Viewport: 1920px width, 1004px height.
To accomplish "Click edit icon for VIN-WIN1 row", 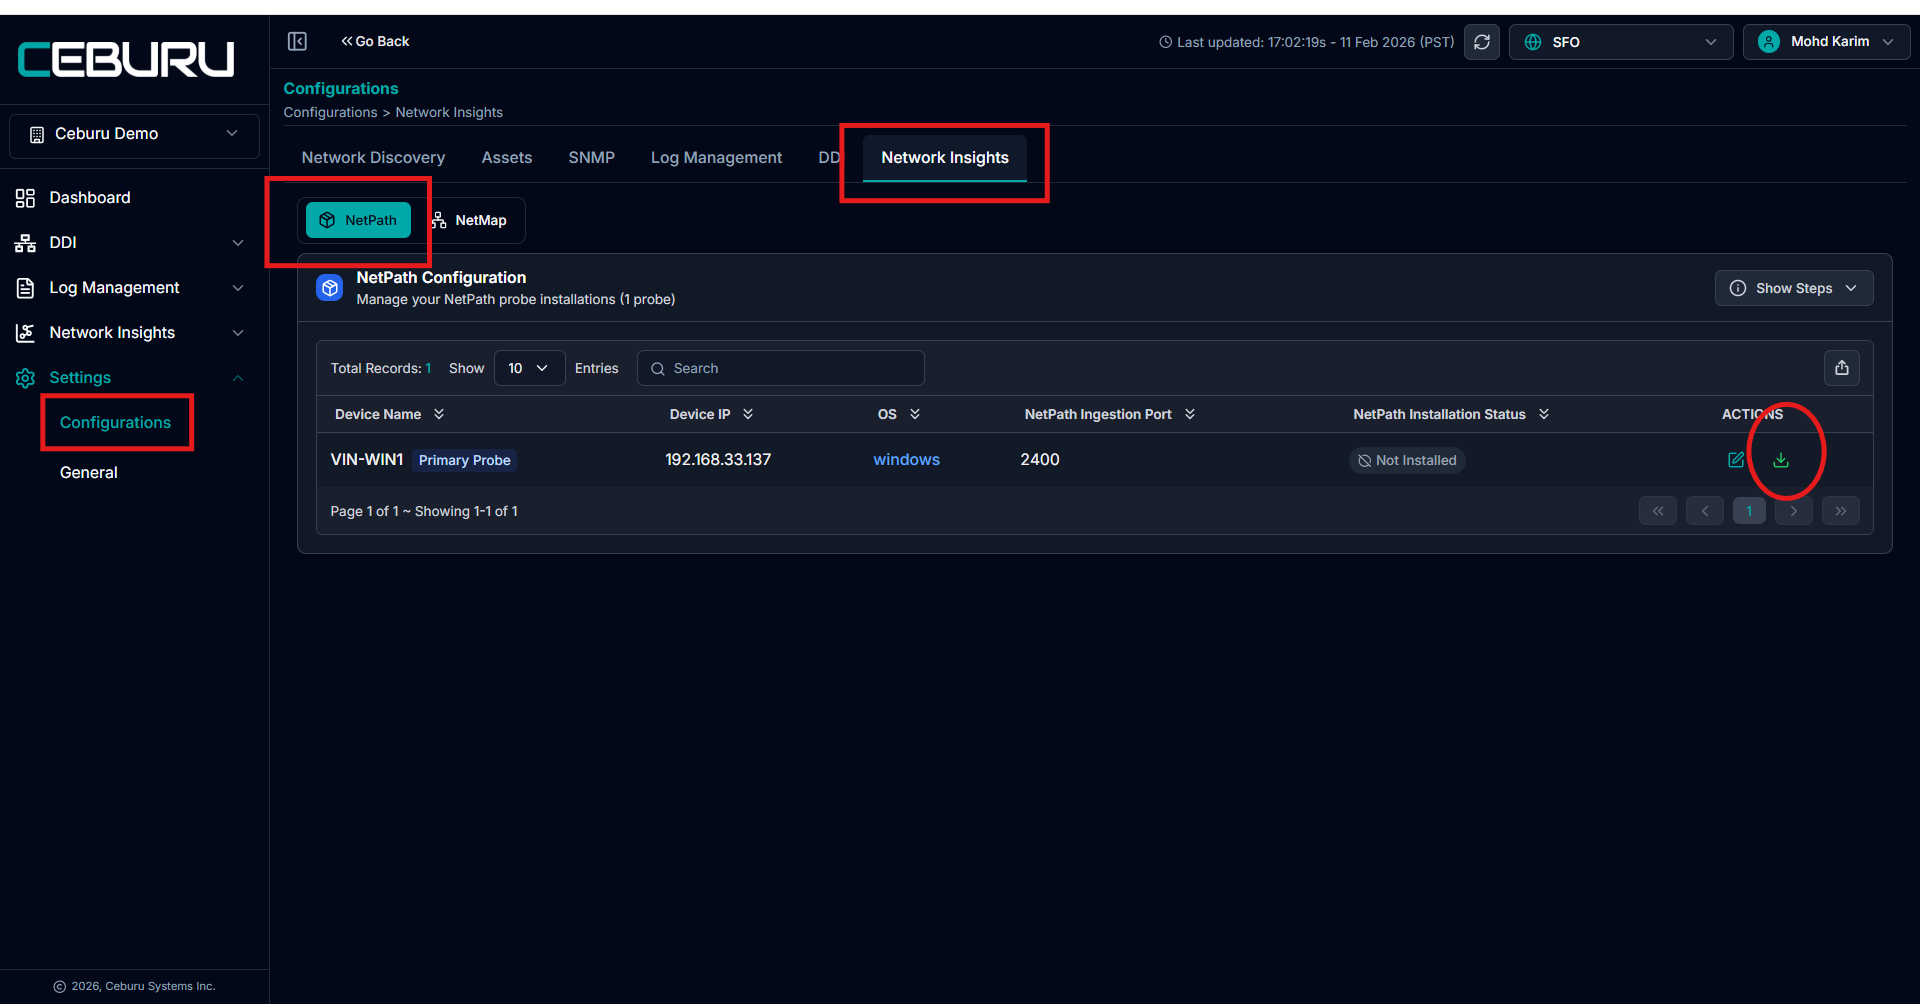I will click(x=1736, y=460).
